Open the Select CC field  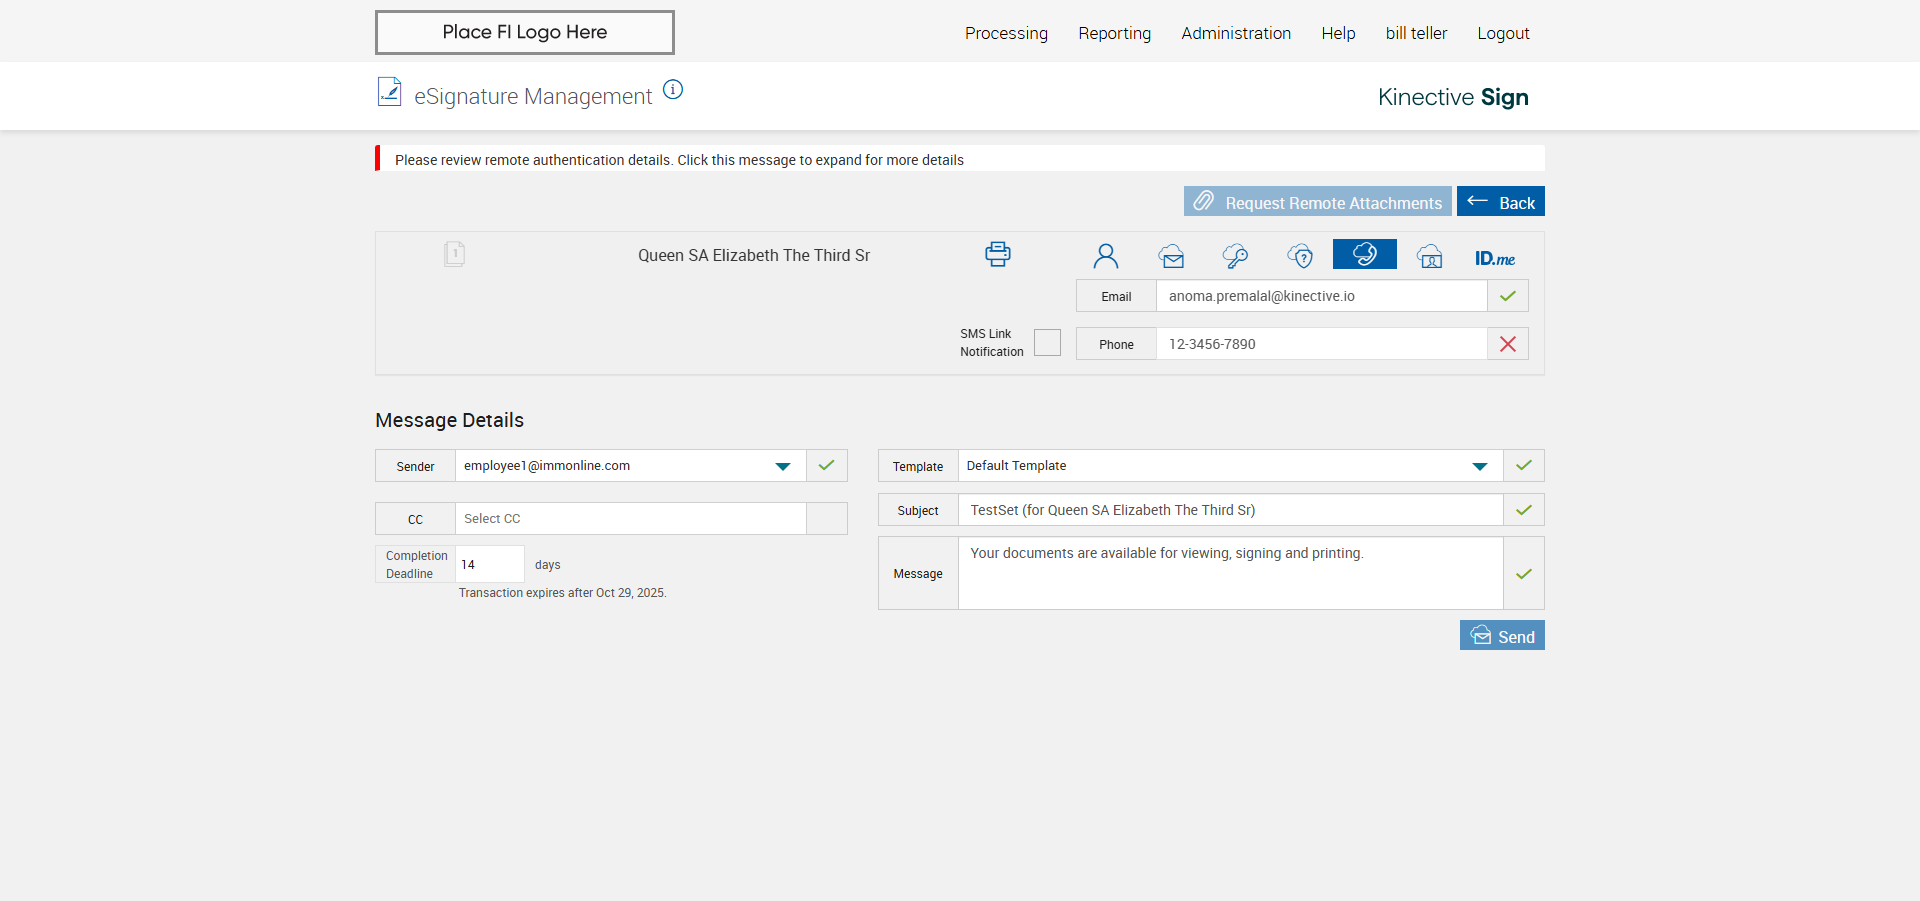point(630,519)
